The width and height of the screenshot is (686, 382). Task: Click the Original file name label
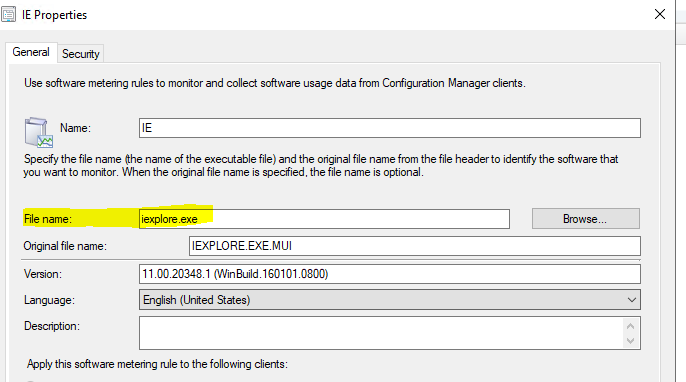(65, 246)
